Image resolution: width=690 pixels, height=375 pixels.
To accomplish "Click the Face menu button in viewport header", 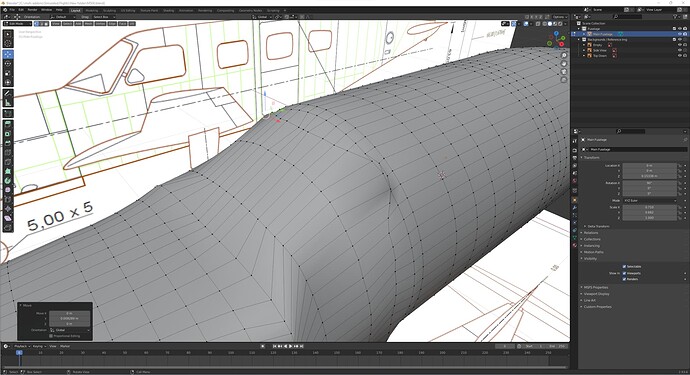I will 122,24.
